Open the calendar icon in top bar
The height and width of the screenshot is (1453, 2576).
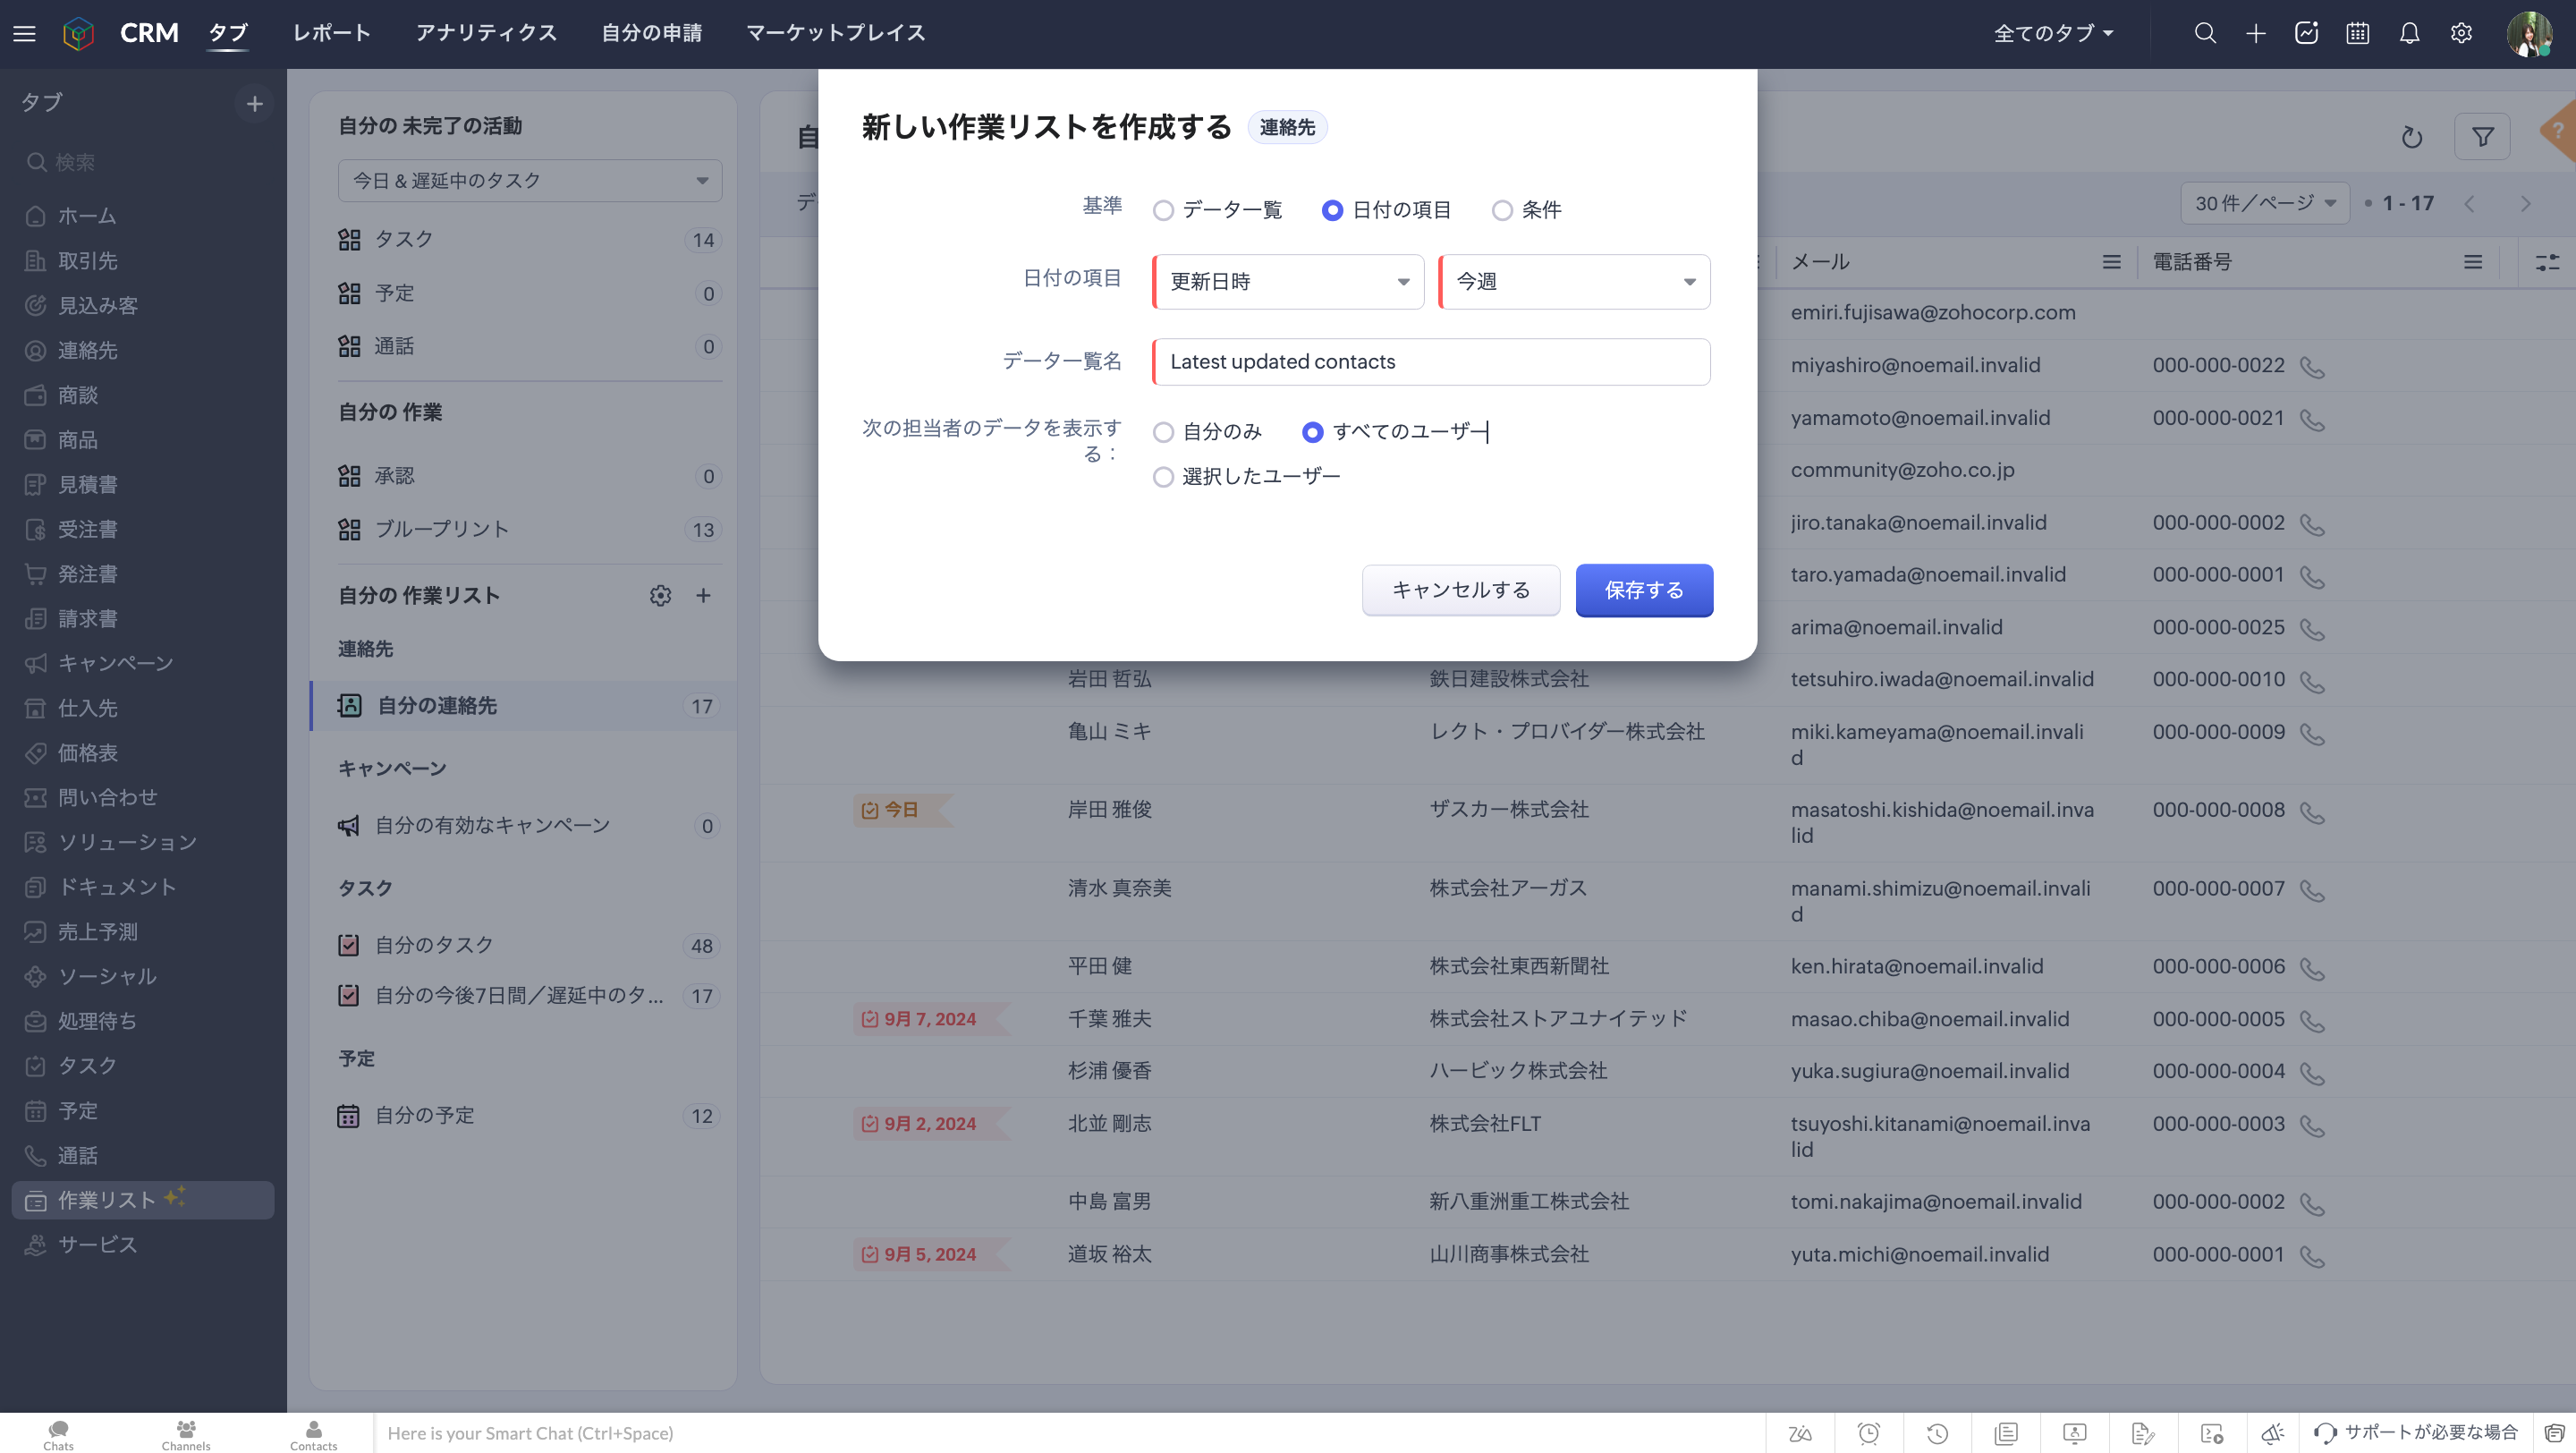click(2357, 33)
